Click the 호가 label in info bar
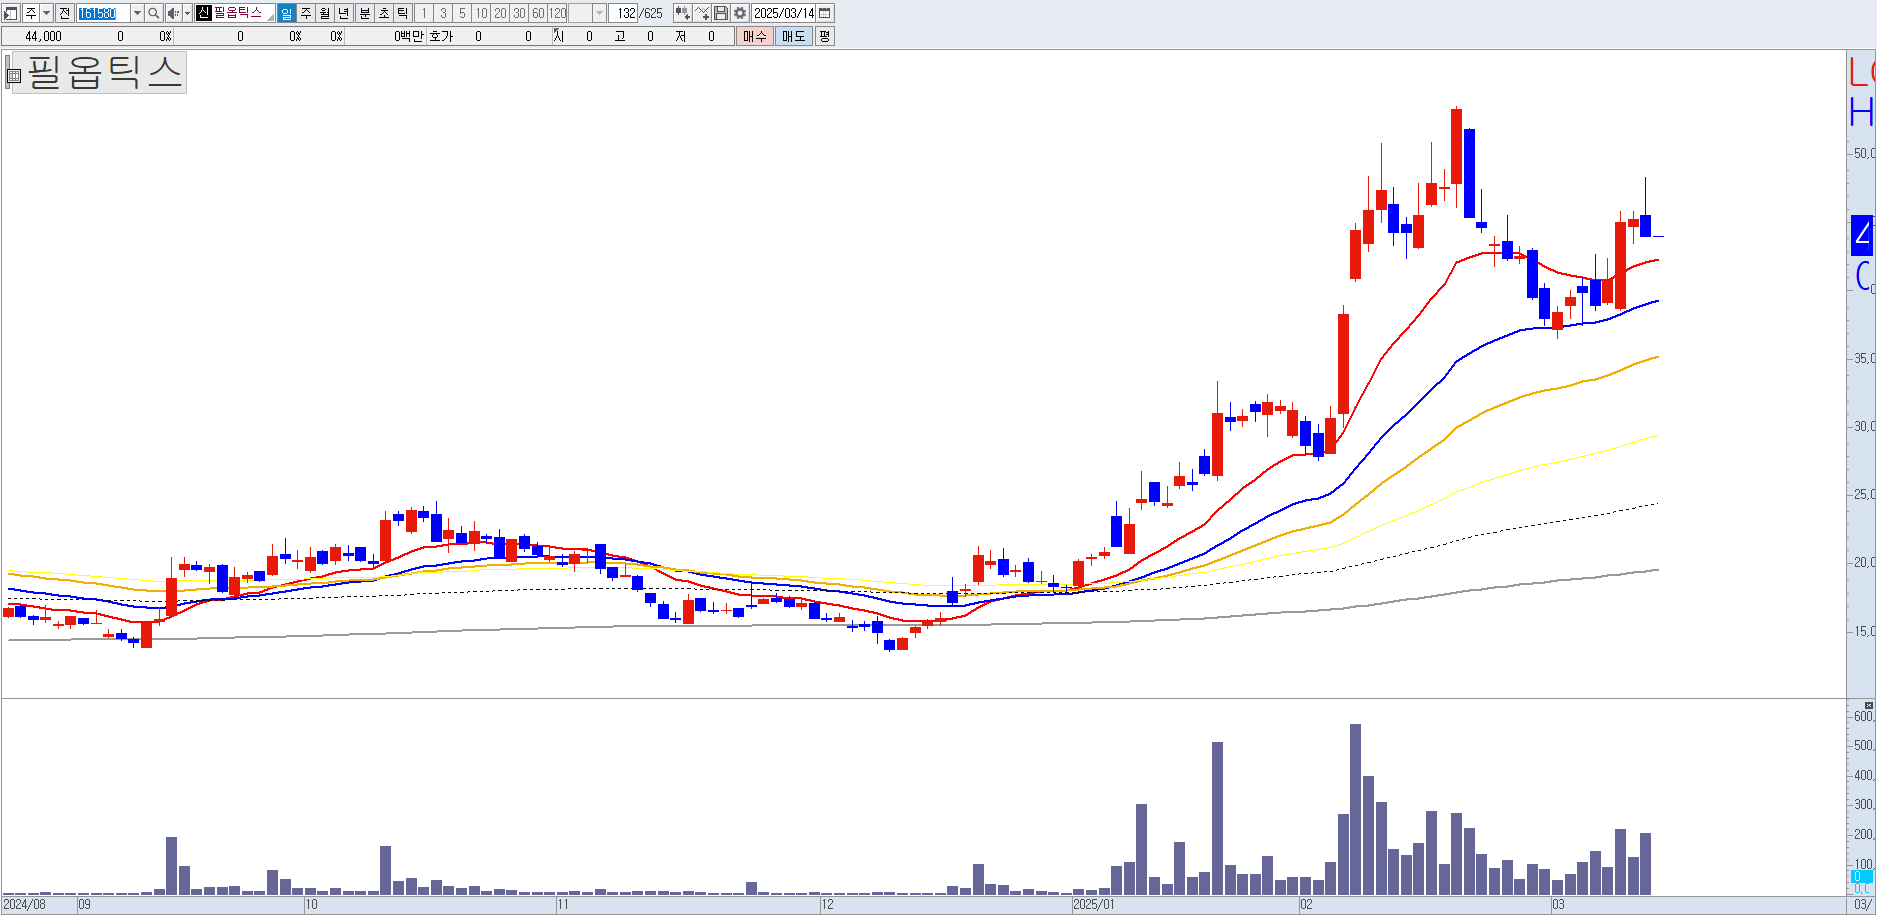The image size is (1877, 915). tap(441, 36)
